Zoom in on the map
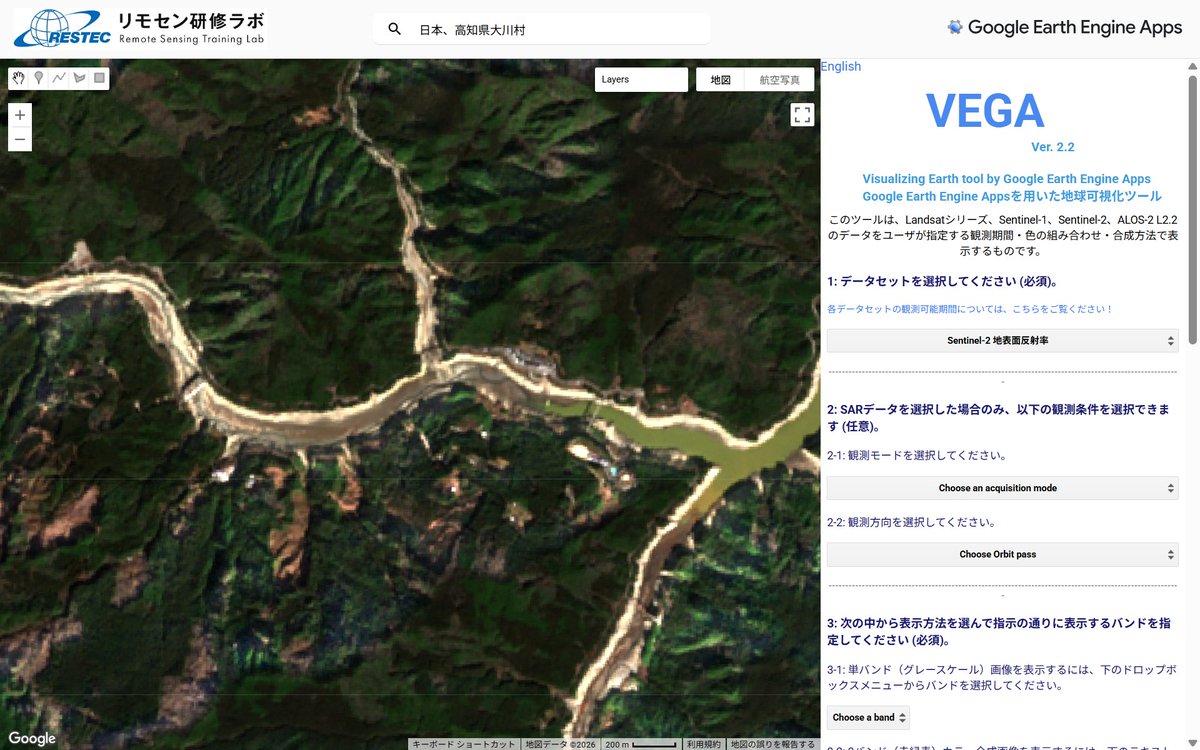1200x750 pixels. point(20,115)
